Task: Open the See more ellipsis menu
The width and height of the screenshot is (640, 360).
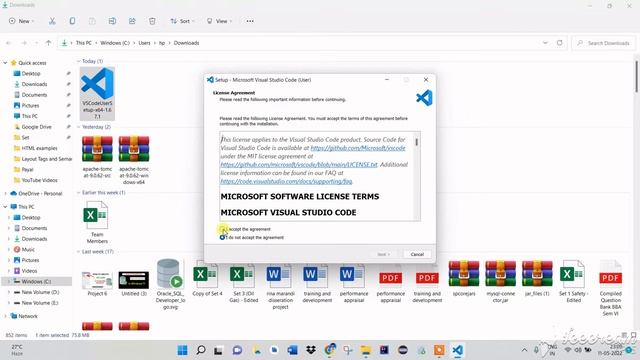Action: click(x=250, y=21)
